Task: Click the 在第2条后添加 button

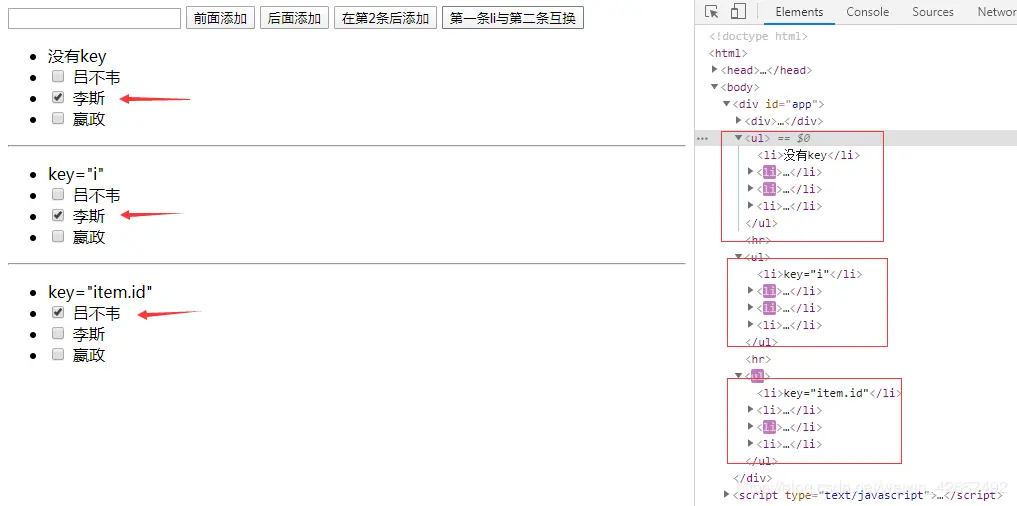Action: pyautogui.click(x=385, y=18)
